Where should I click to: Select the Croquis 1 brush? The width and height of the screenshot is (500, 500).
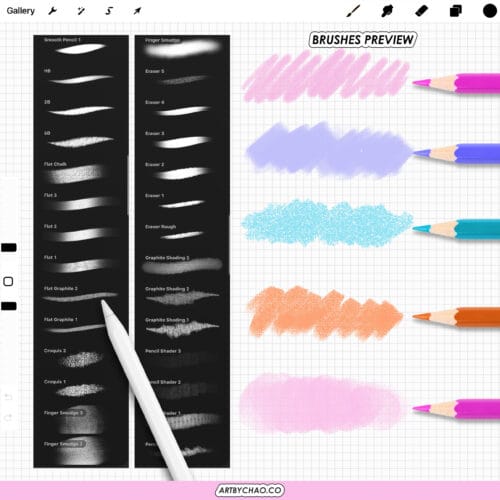(81, 388)
